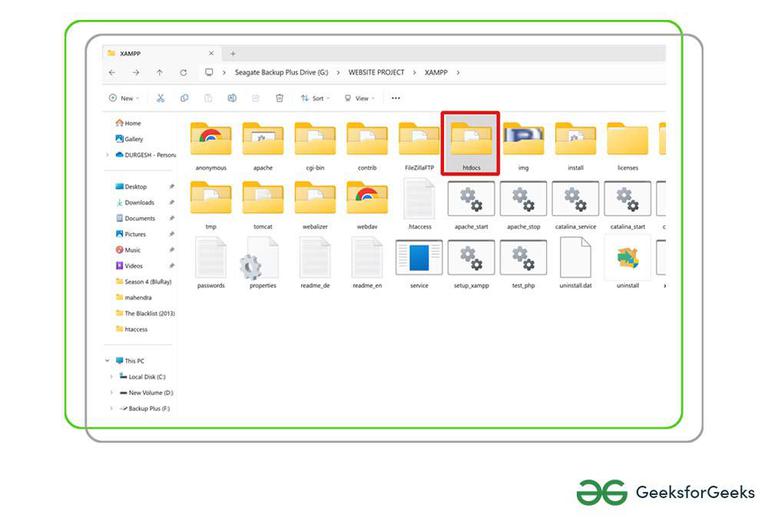The image size is (768, 518).
Task: Click the WEBSITE PROJECT breadcrumb
Action: tap(376, 72)
